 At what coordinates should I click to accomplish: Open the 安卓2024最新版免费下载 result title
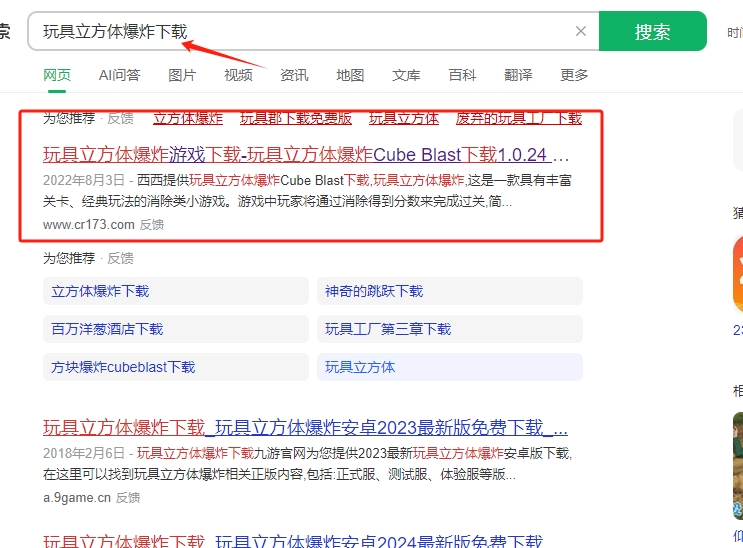(x=293, y=541)
